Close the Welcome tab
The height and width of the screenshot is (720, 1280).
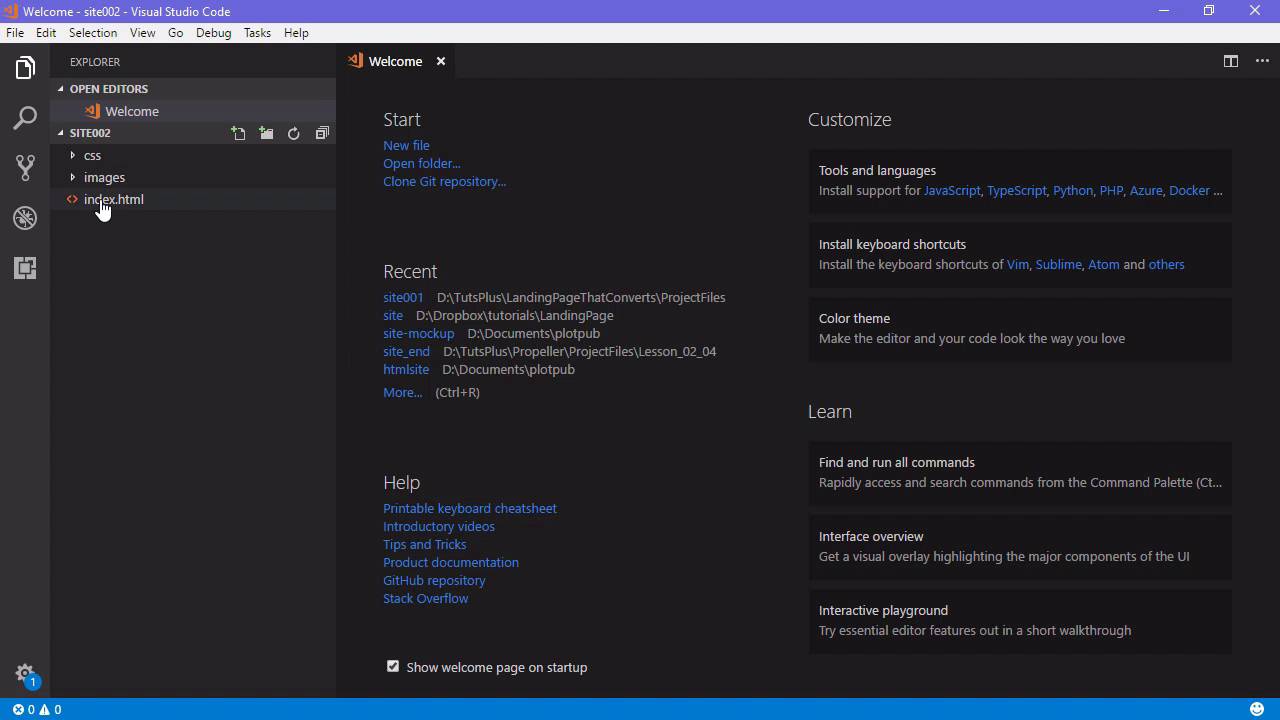[x=440, y=61]
